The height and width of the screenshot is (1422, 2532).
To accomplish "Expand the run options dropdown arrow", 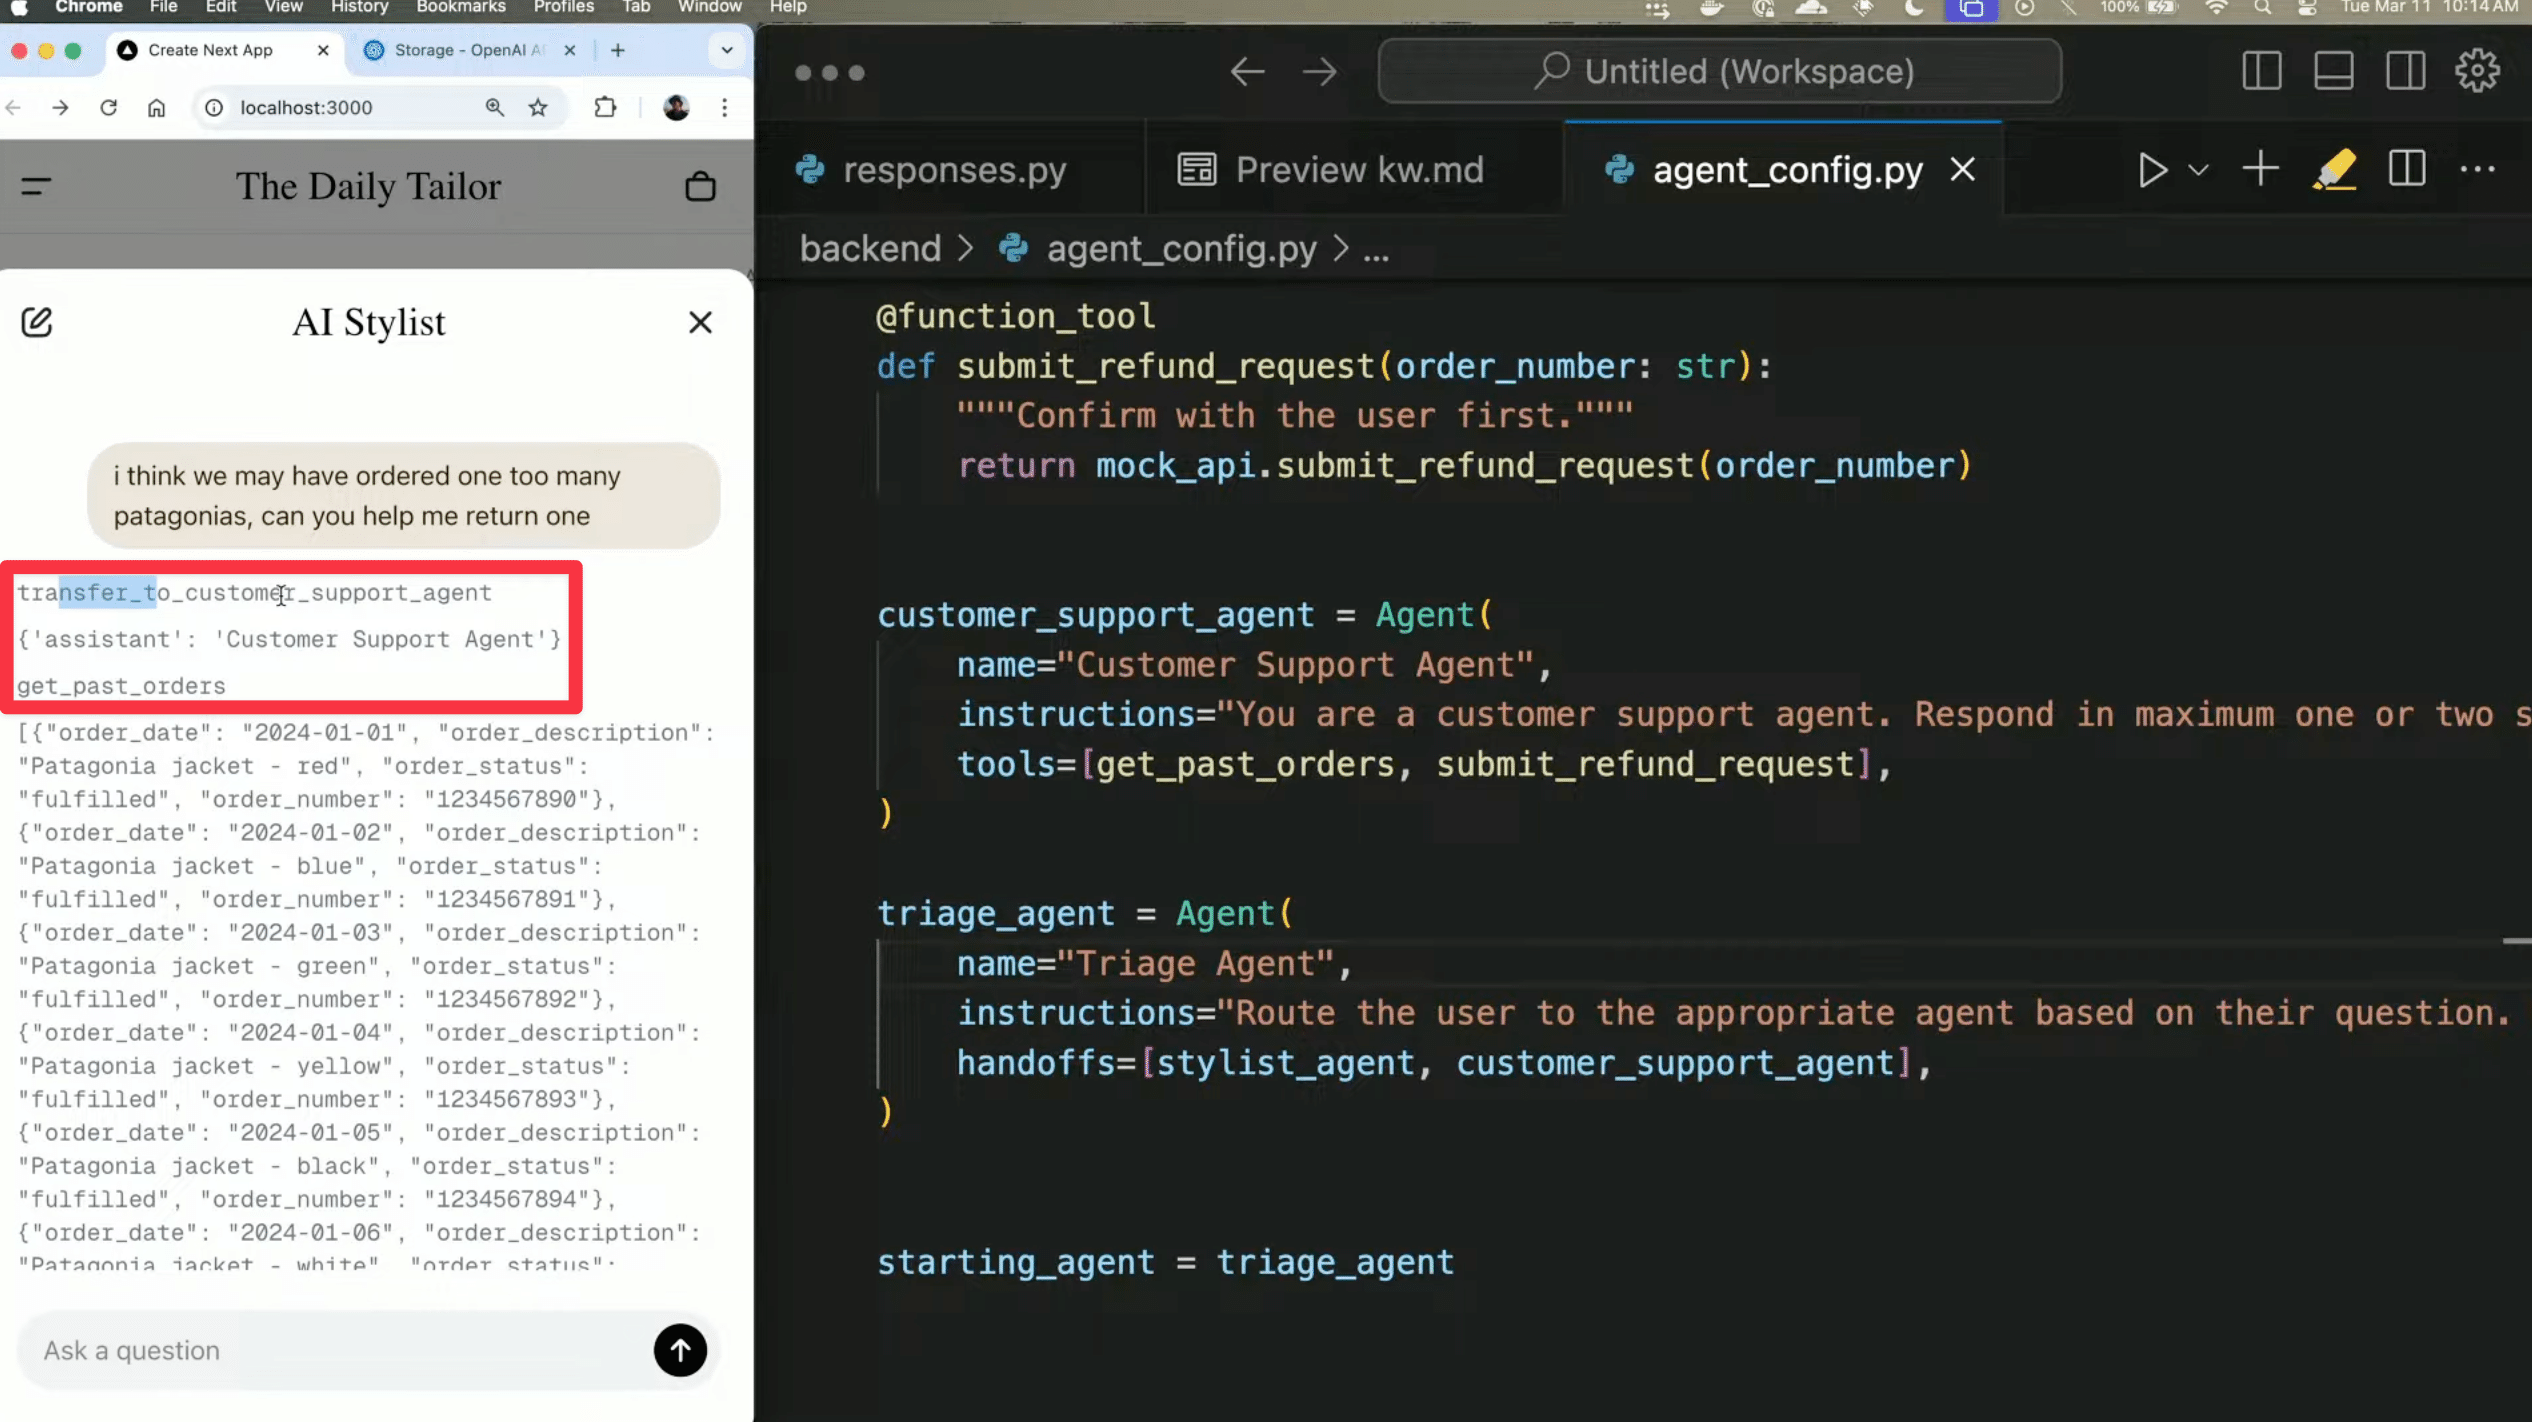I will point(2198,170).
